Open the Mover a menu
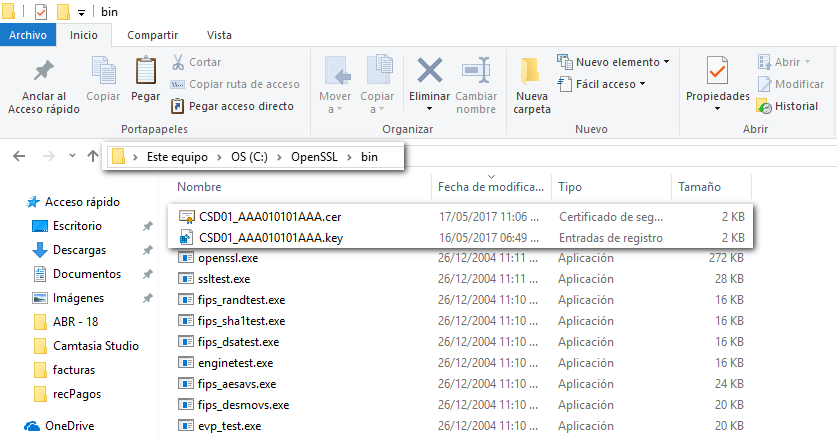Screen dimensions: 837x440 pyautogui.click(x=335, y=84)
